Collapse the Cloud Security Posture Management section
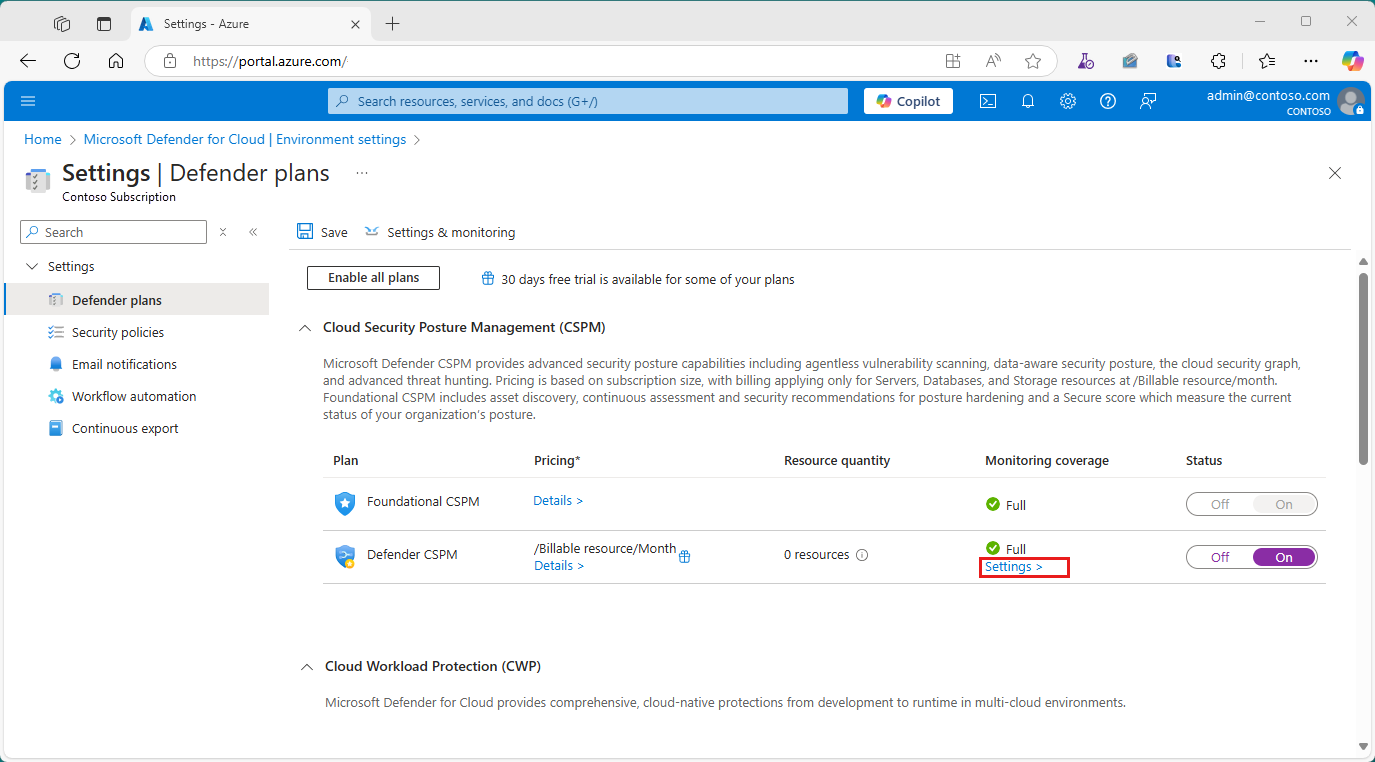 (x=305, y=328)
